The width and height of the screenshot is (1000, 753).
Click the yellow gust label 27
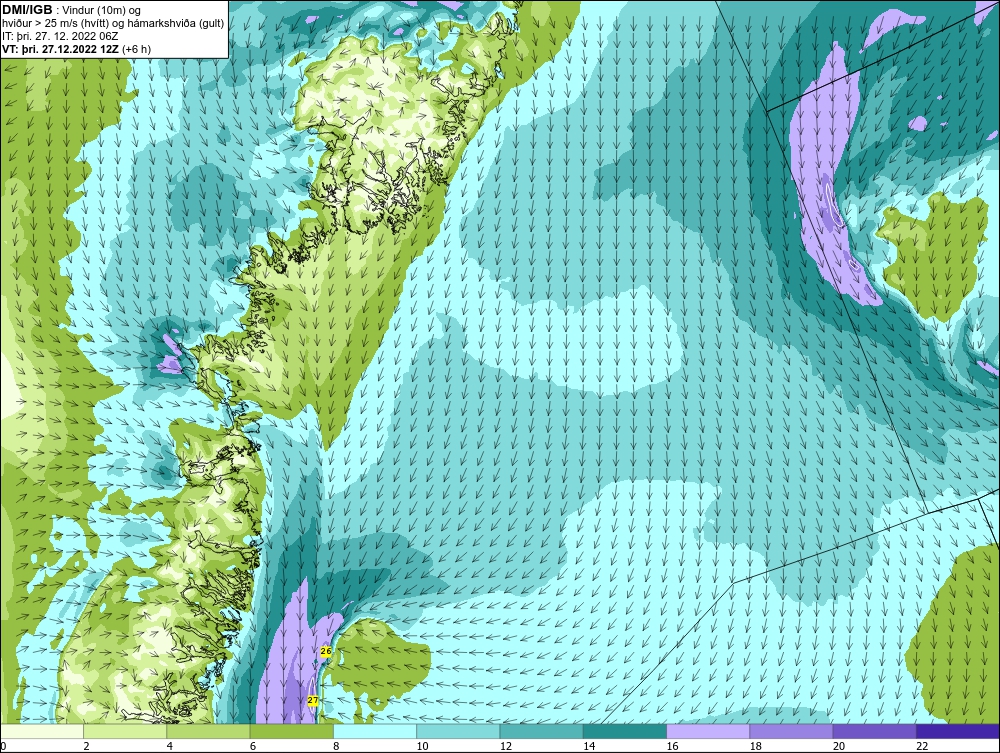coord(312,700)
